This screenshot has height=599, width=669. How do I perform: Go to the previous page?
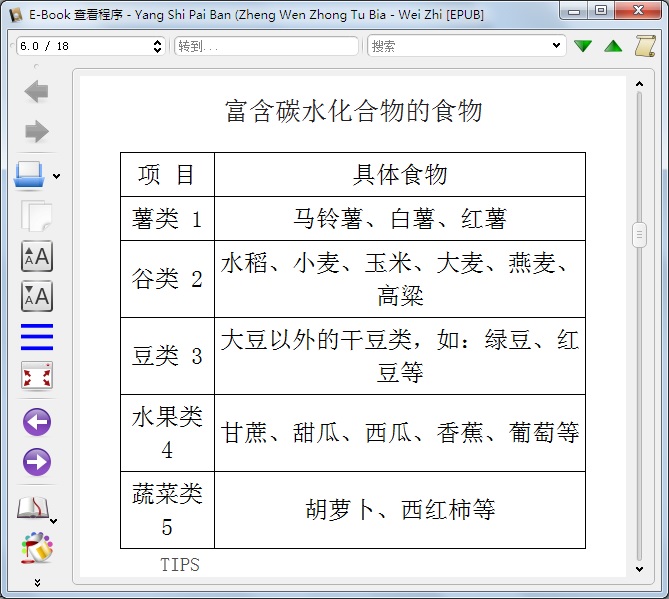click(37, 422)
